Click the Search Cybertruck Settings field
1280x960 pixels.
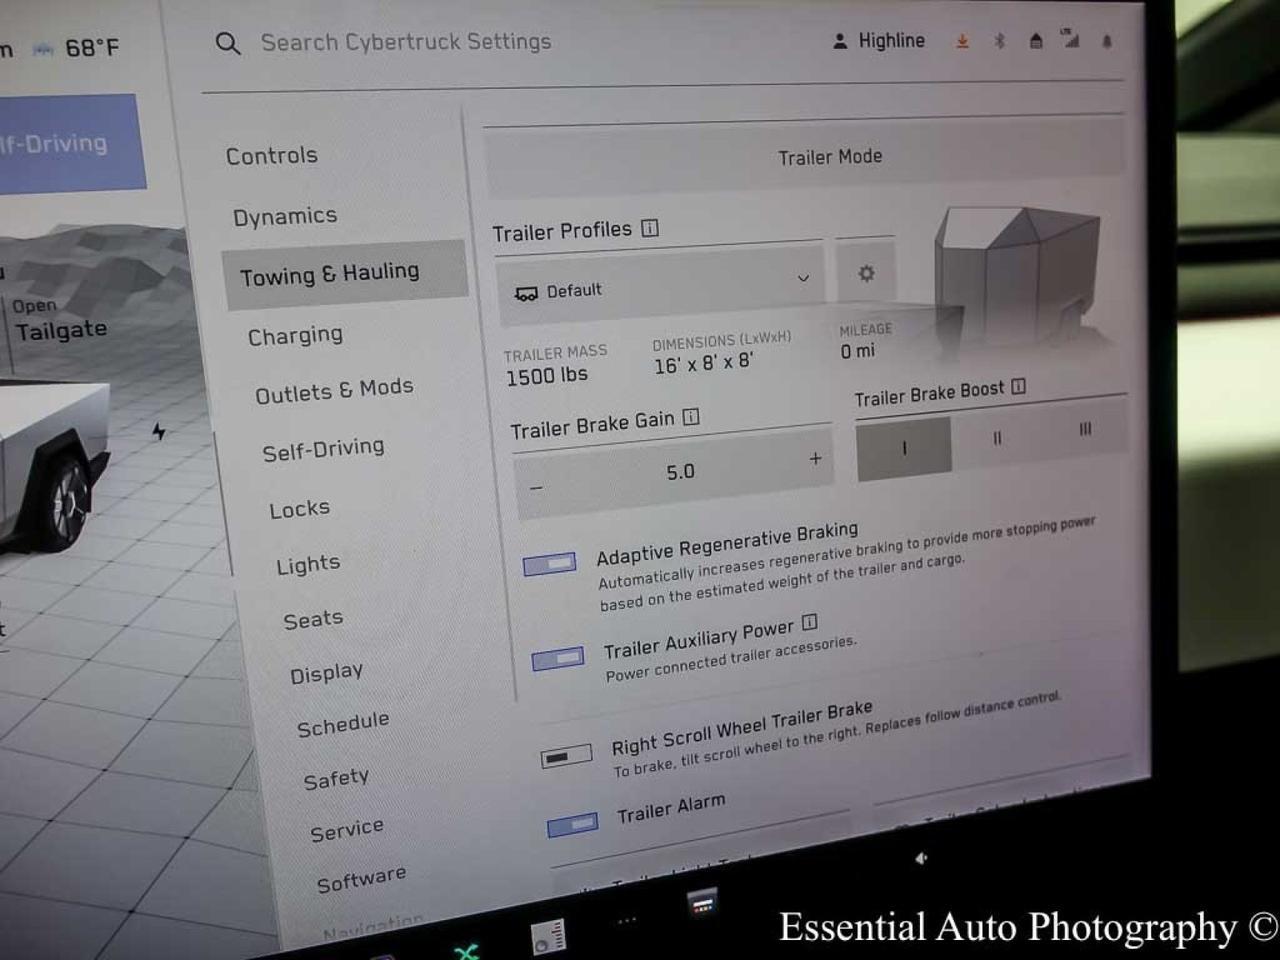[x=406, y=42]
